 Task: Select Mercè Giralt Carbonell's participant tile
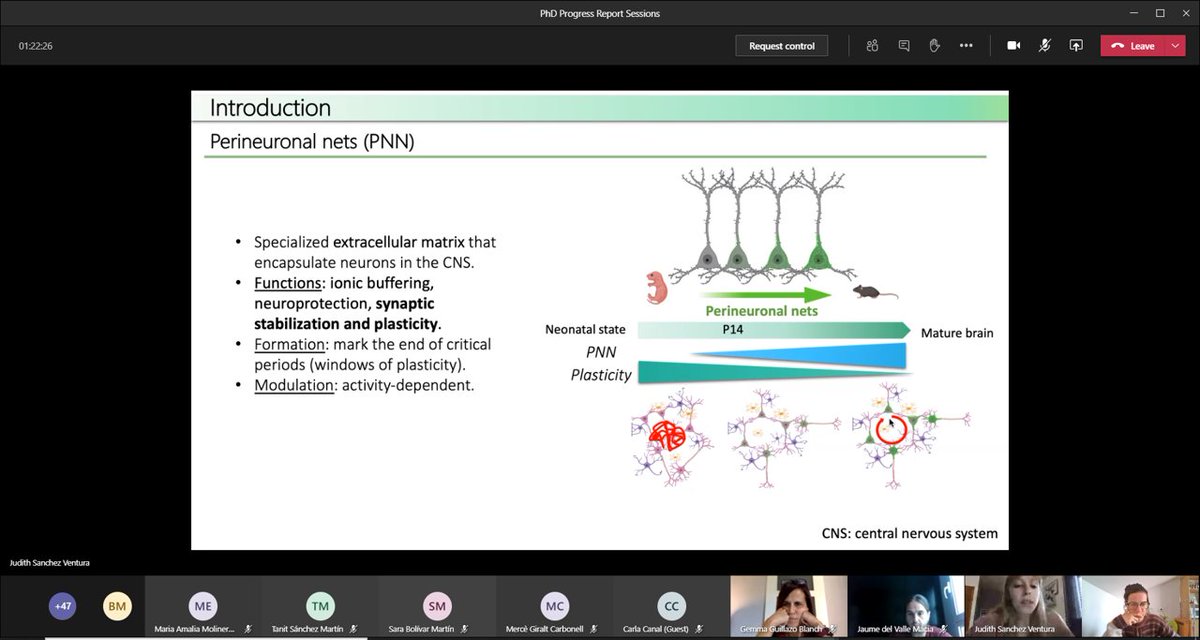click(553, 608)
